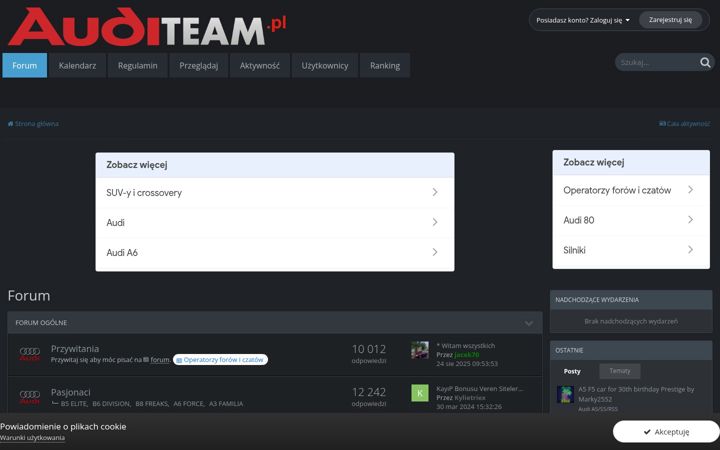Open the Regulamin tab
The image size is (720, 450).
138,65
